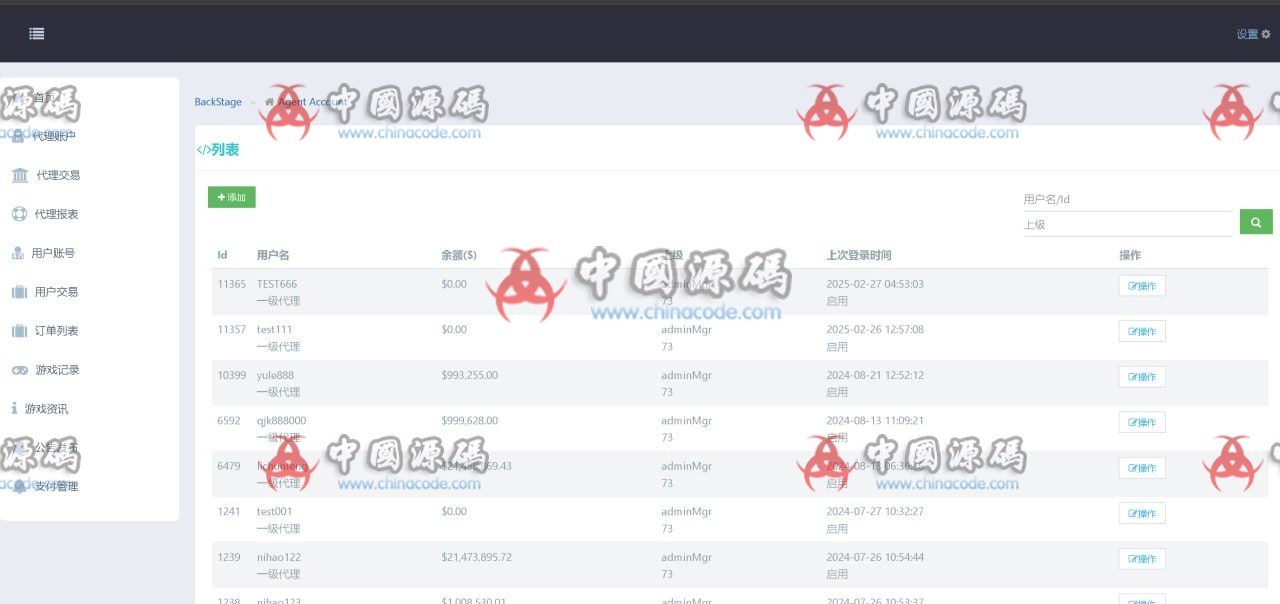Click the 代理交易 bank icon

pyautogui.click(x=20, y=175)
